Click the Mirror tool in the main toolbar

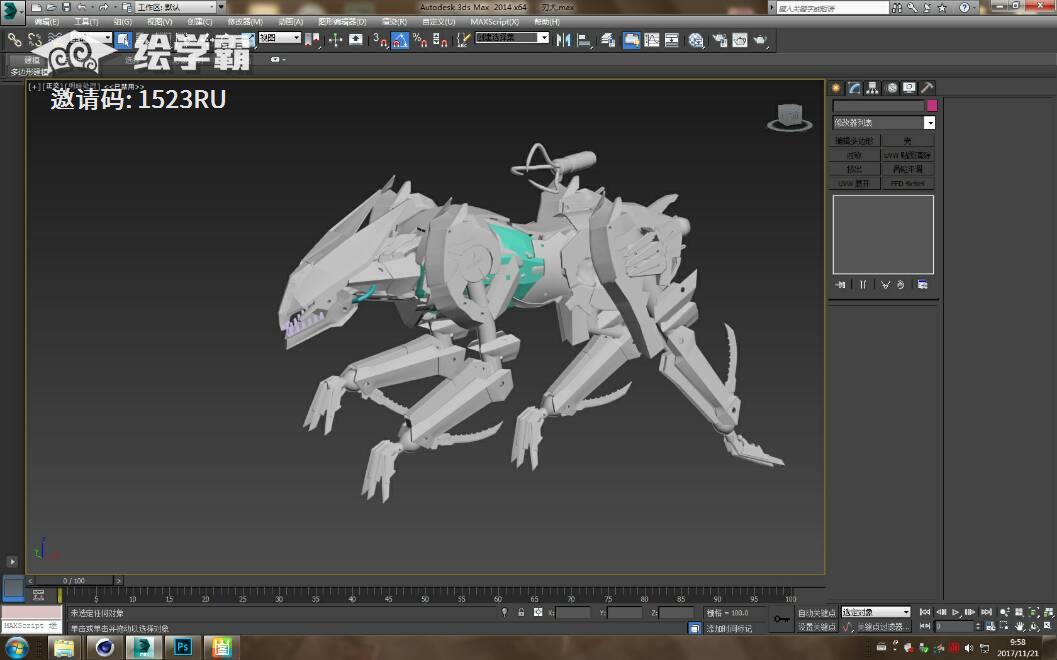563,40
